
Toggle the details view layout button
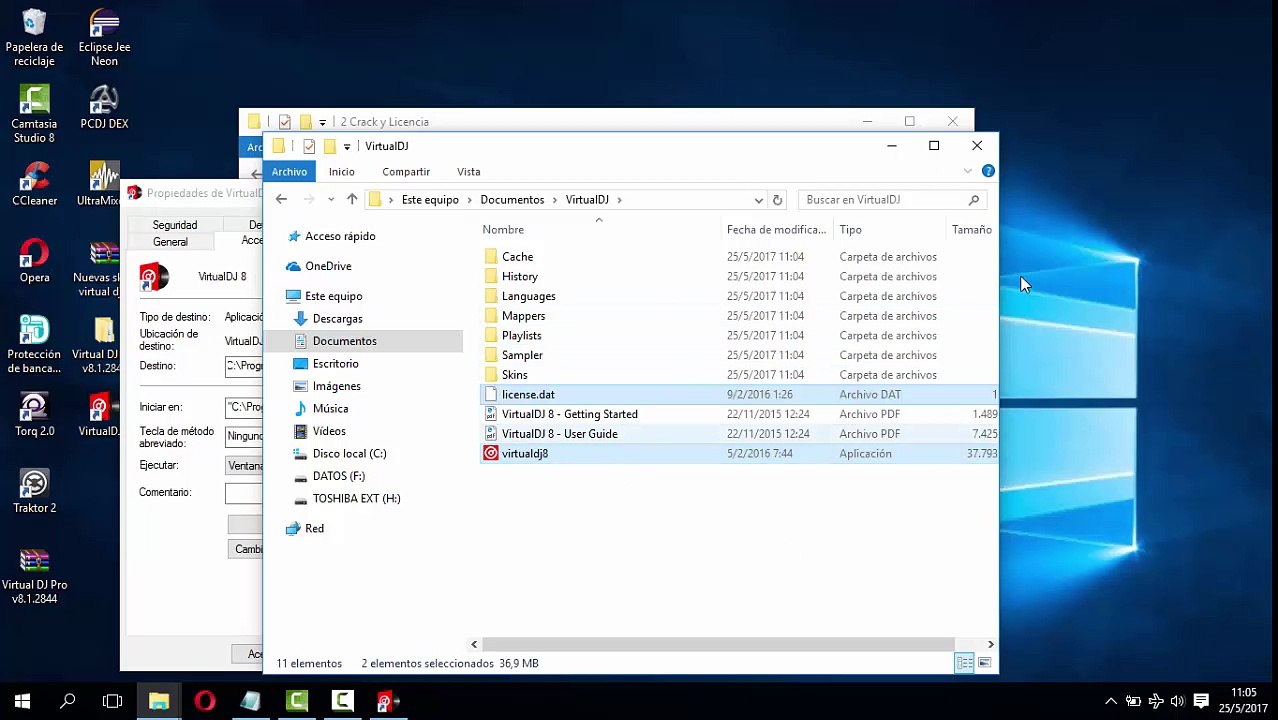964,663
